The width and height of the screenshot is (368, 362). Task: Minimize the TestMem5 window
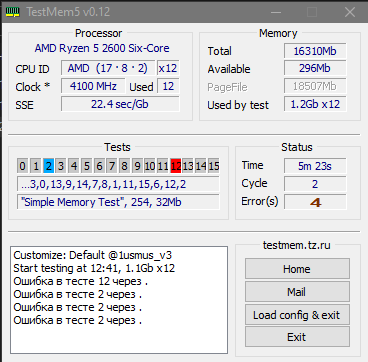click(x=275, y=12)
